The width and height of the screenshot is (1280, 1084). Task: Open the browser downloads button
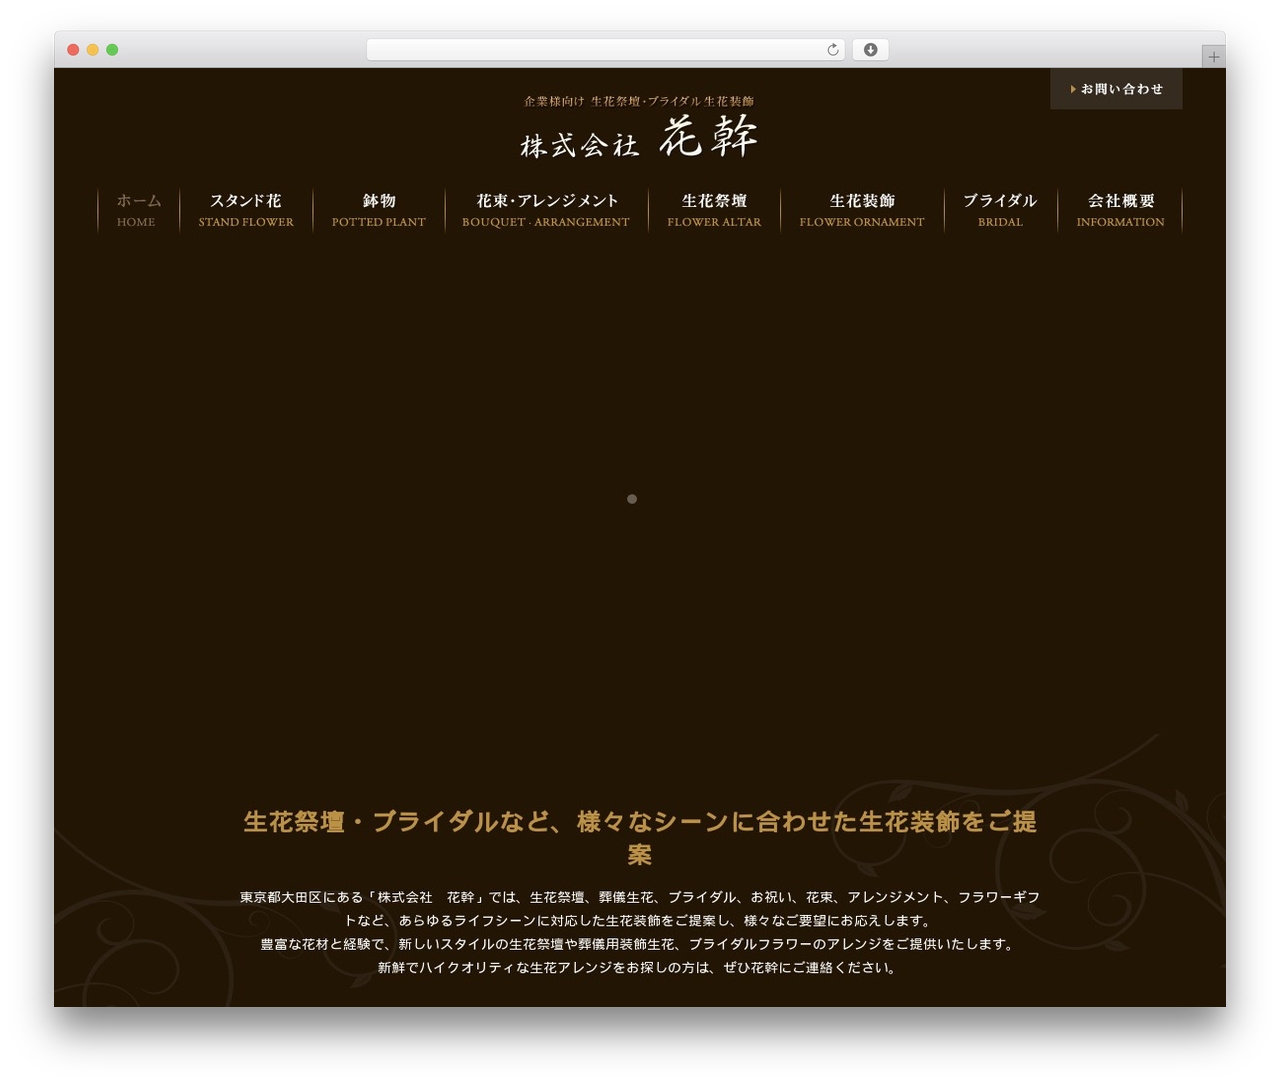870,50
